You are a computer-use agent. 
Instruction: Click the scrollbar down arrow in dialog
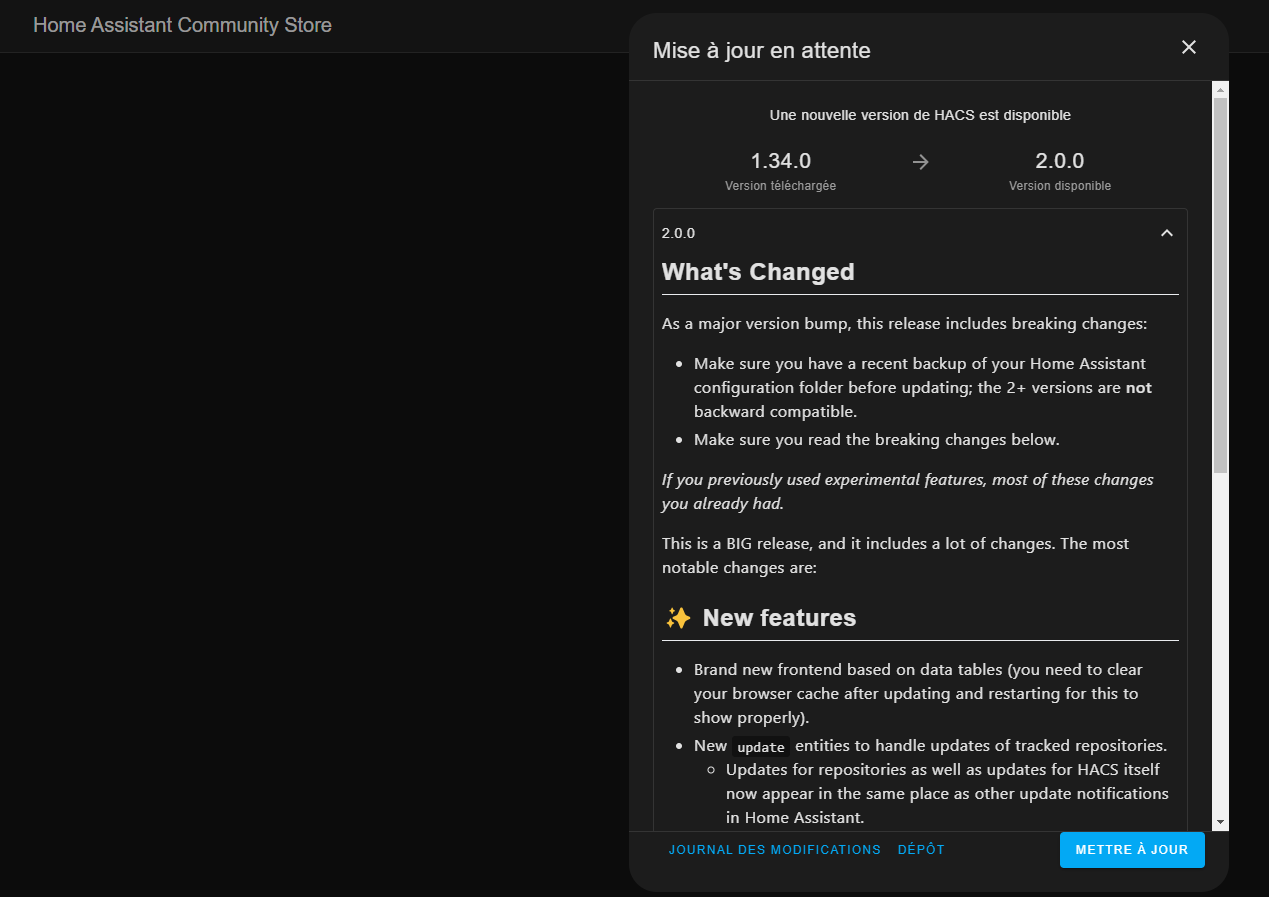tap(1220, 822)
